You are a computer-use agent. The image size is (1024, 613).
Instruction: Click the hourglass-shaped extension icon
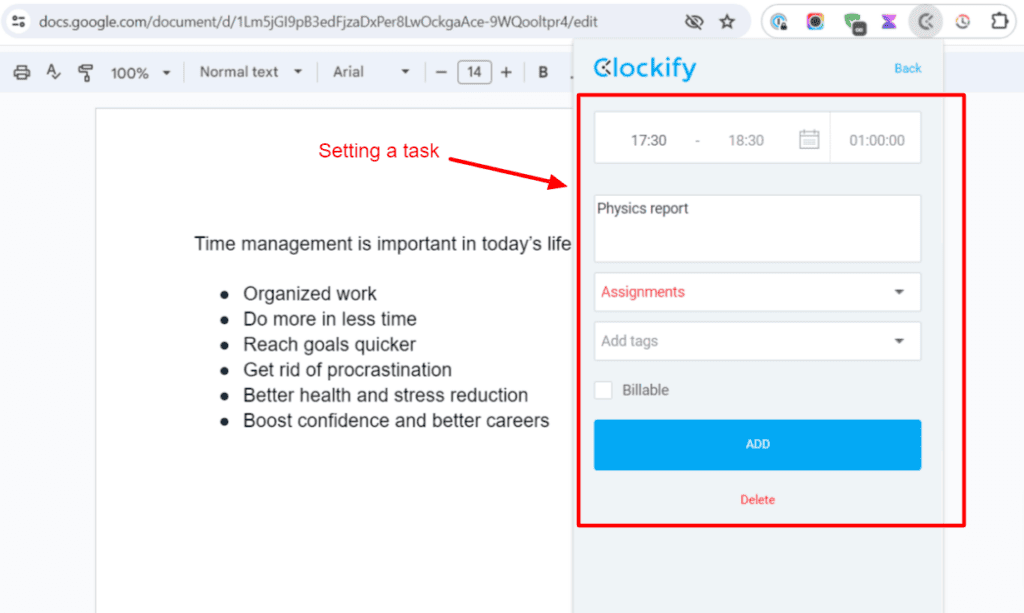click(x=889, y=21)
